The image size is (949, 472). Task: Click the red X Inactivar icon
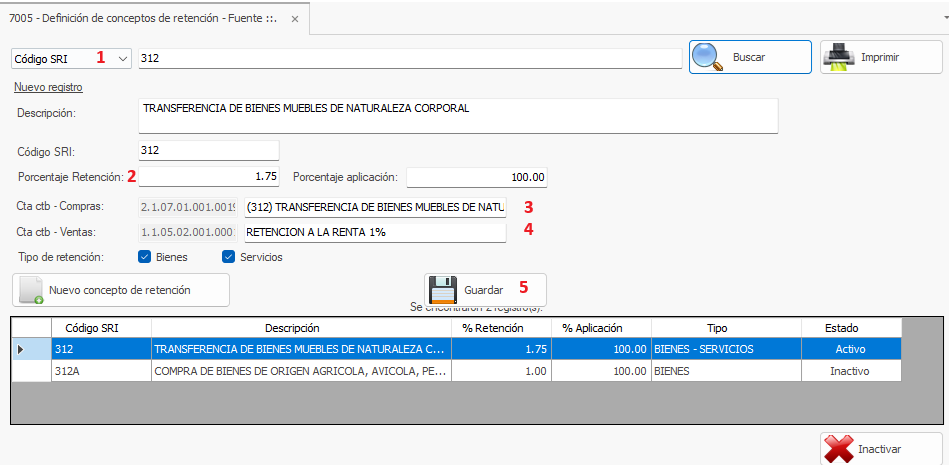click(x=839, y=449)
